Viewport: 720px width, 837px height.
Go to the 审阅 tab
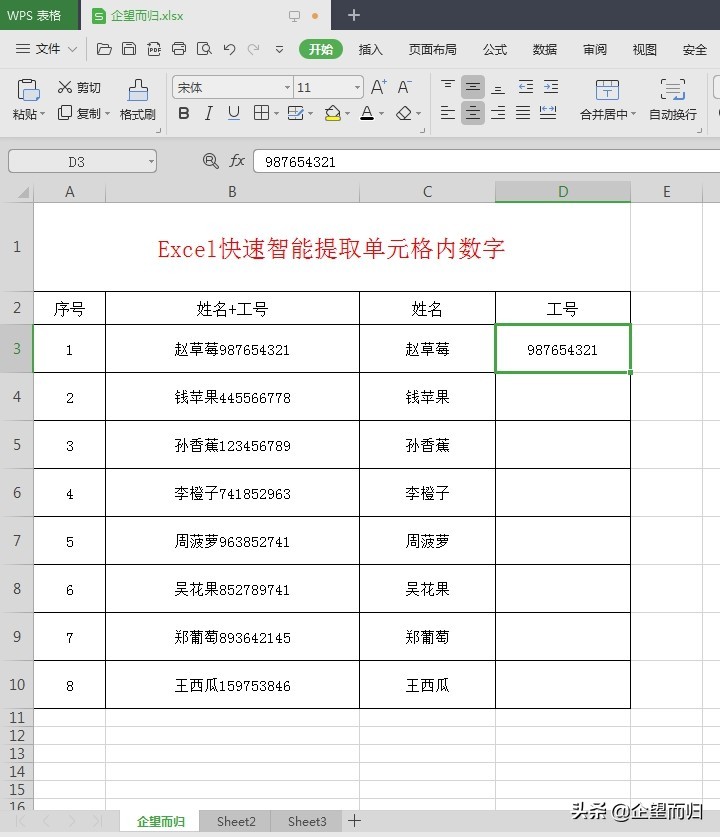click(x=595, y=50)
